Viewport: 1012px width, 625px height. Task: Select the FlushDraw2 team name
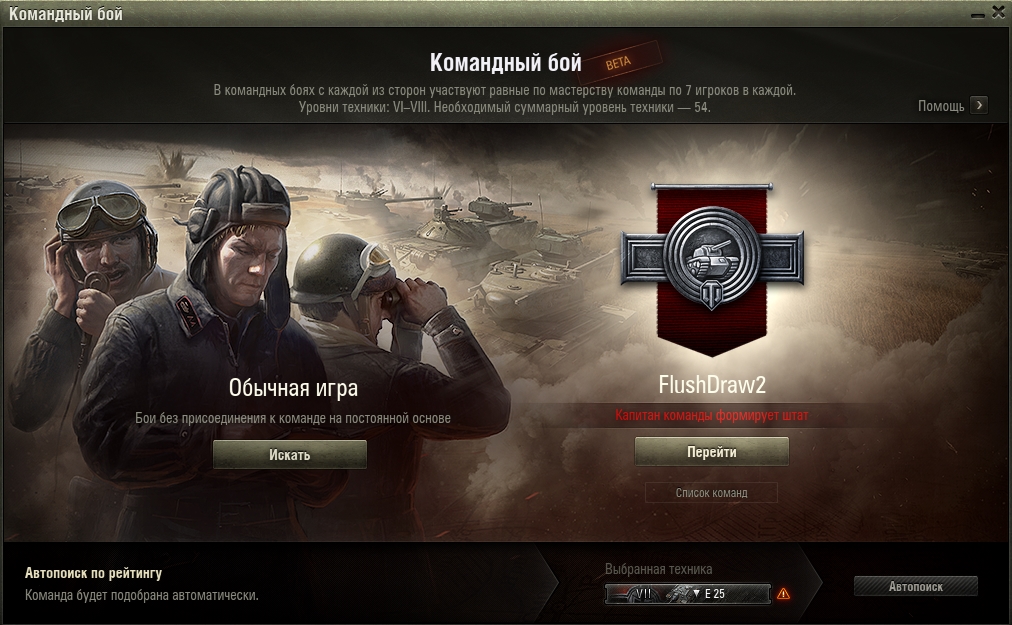tap(712, 385)
